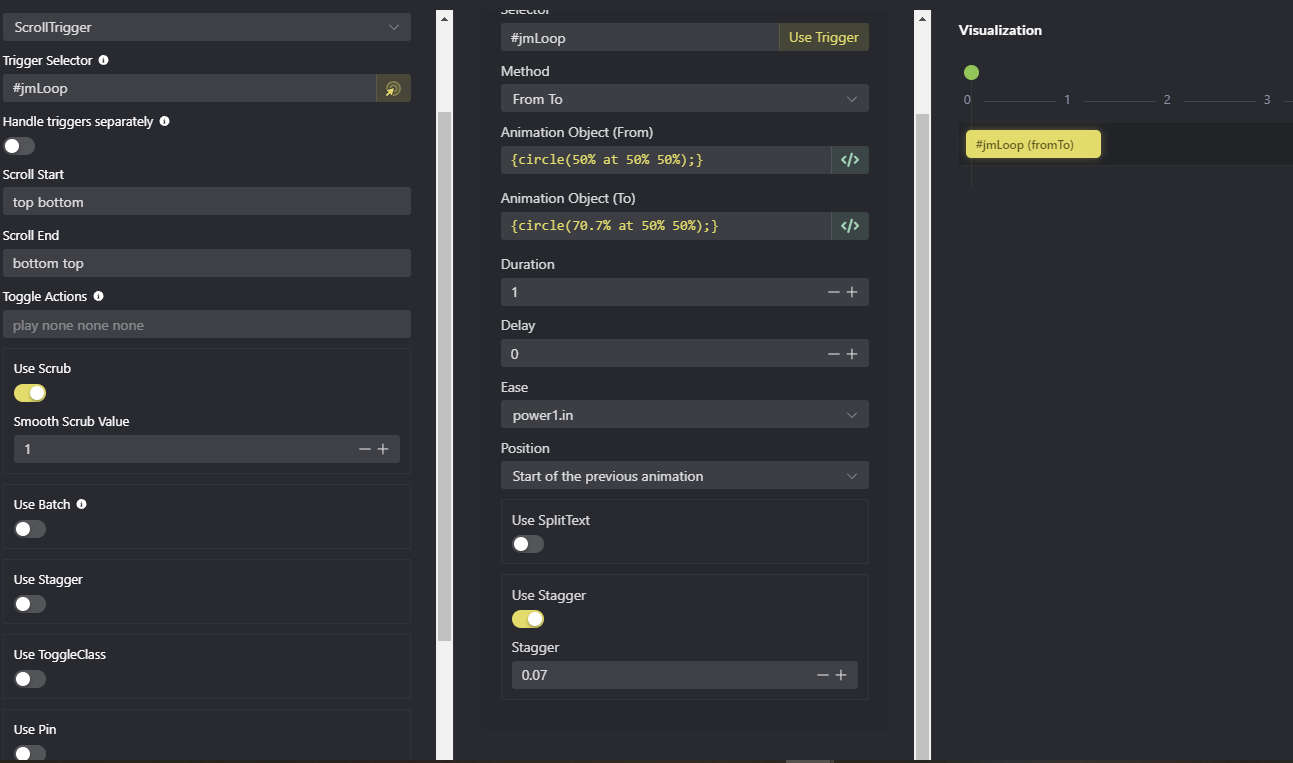Click the Use Batch info icon

(82, 504)
